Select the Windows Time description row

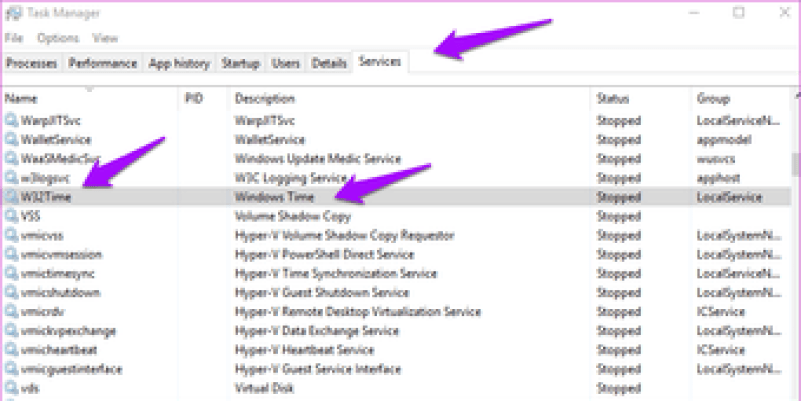[273, 197]
